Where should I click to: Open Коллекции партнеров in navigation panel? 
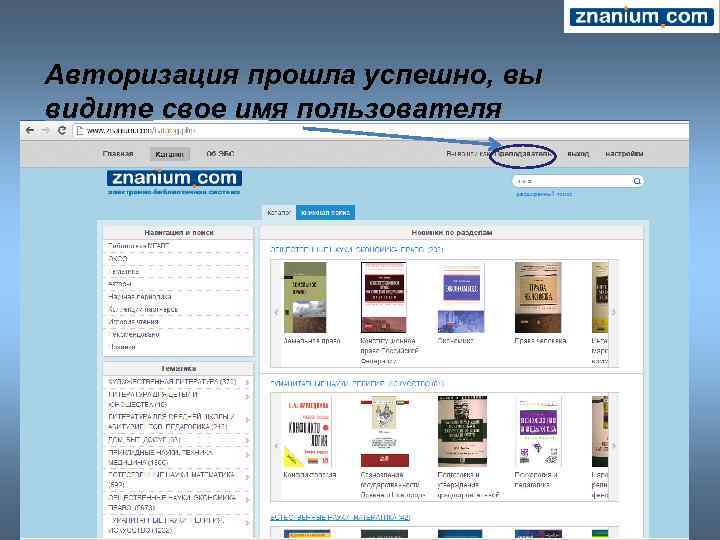(x=143, y=309)
